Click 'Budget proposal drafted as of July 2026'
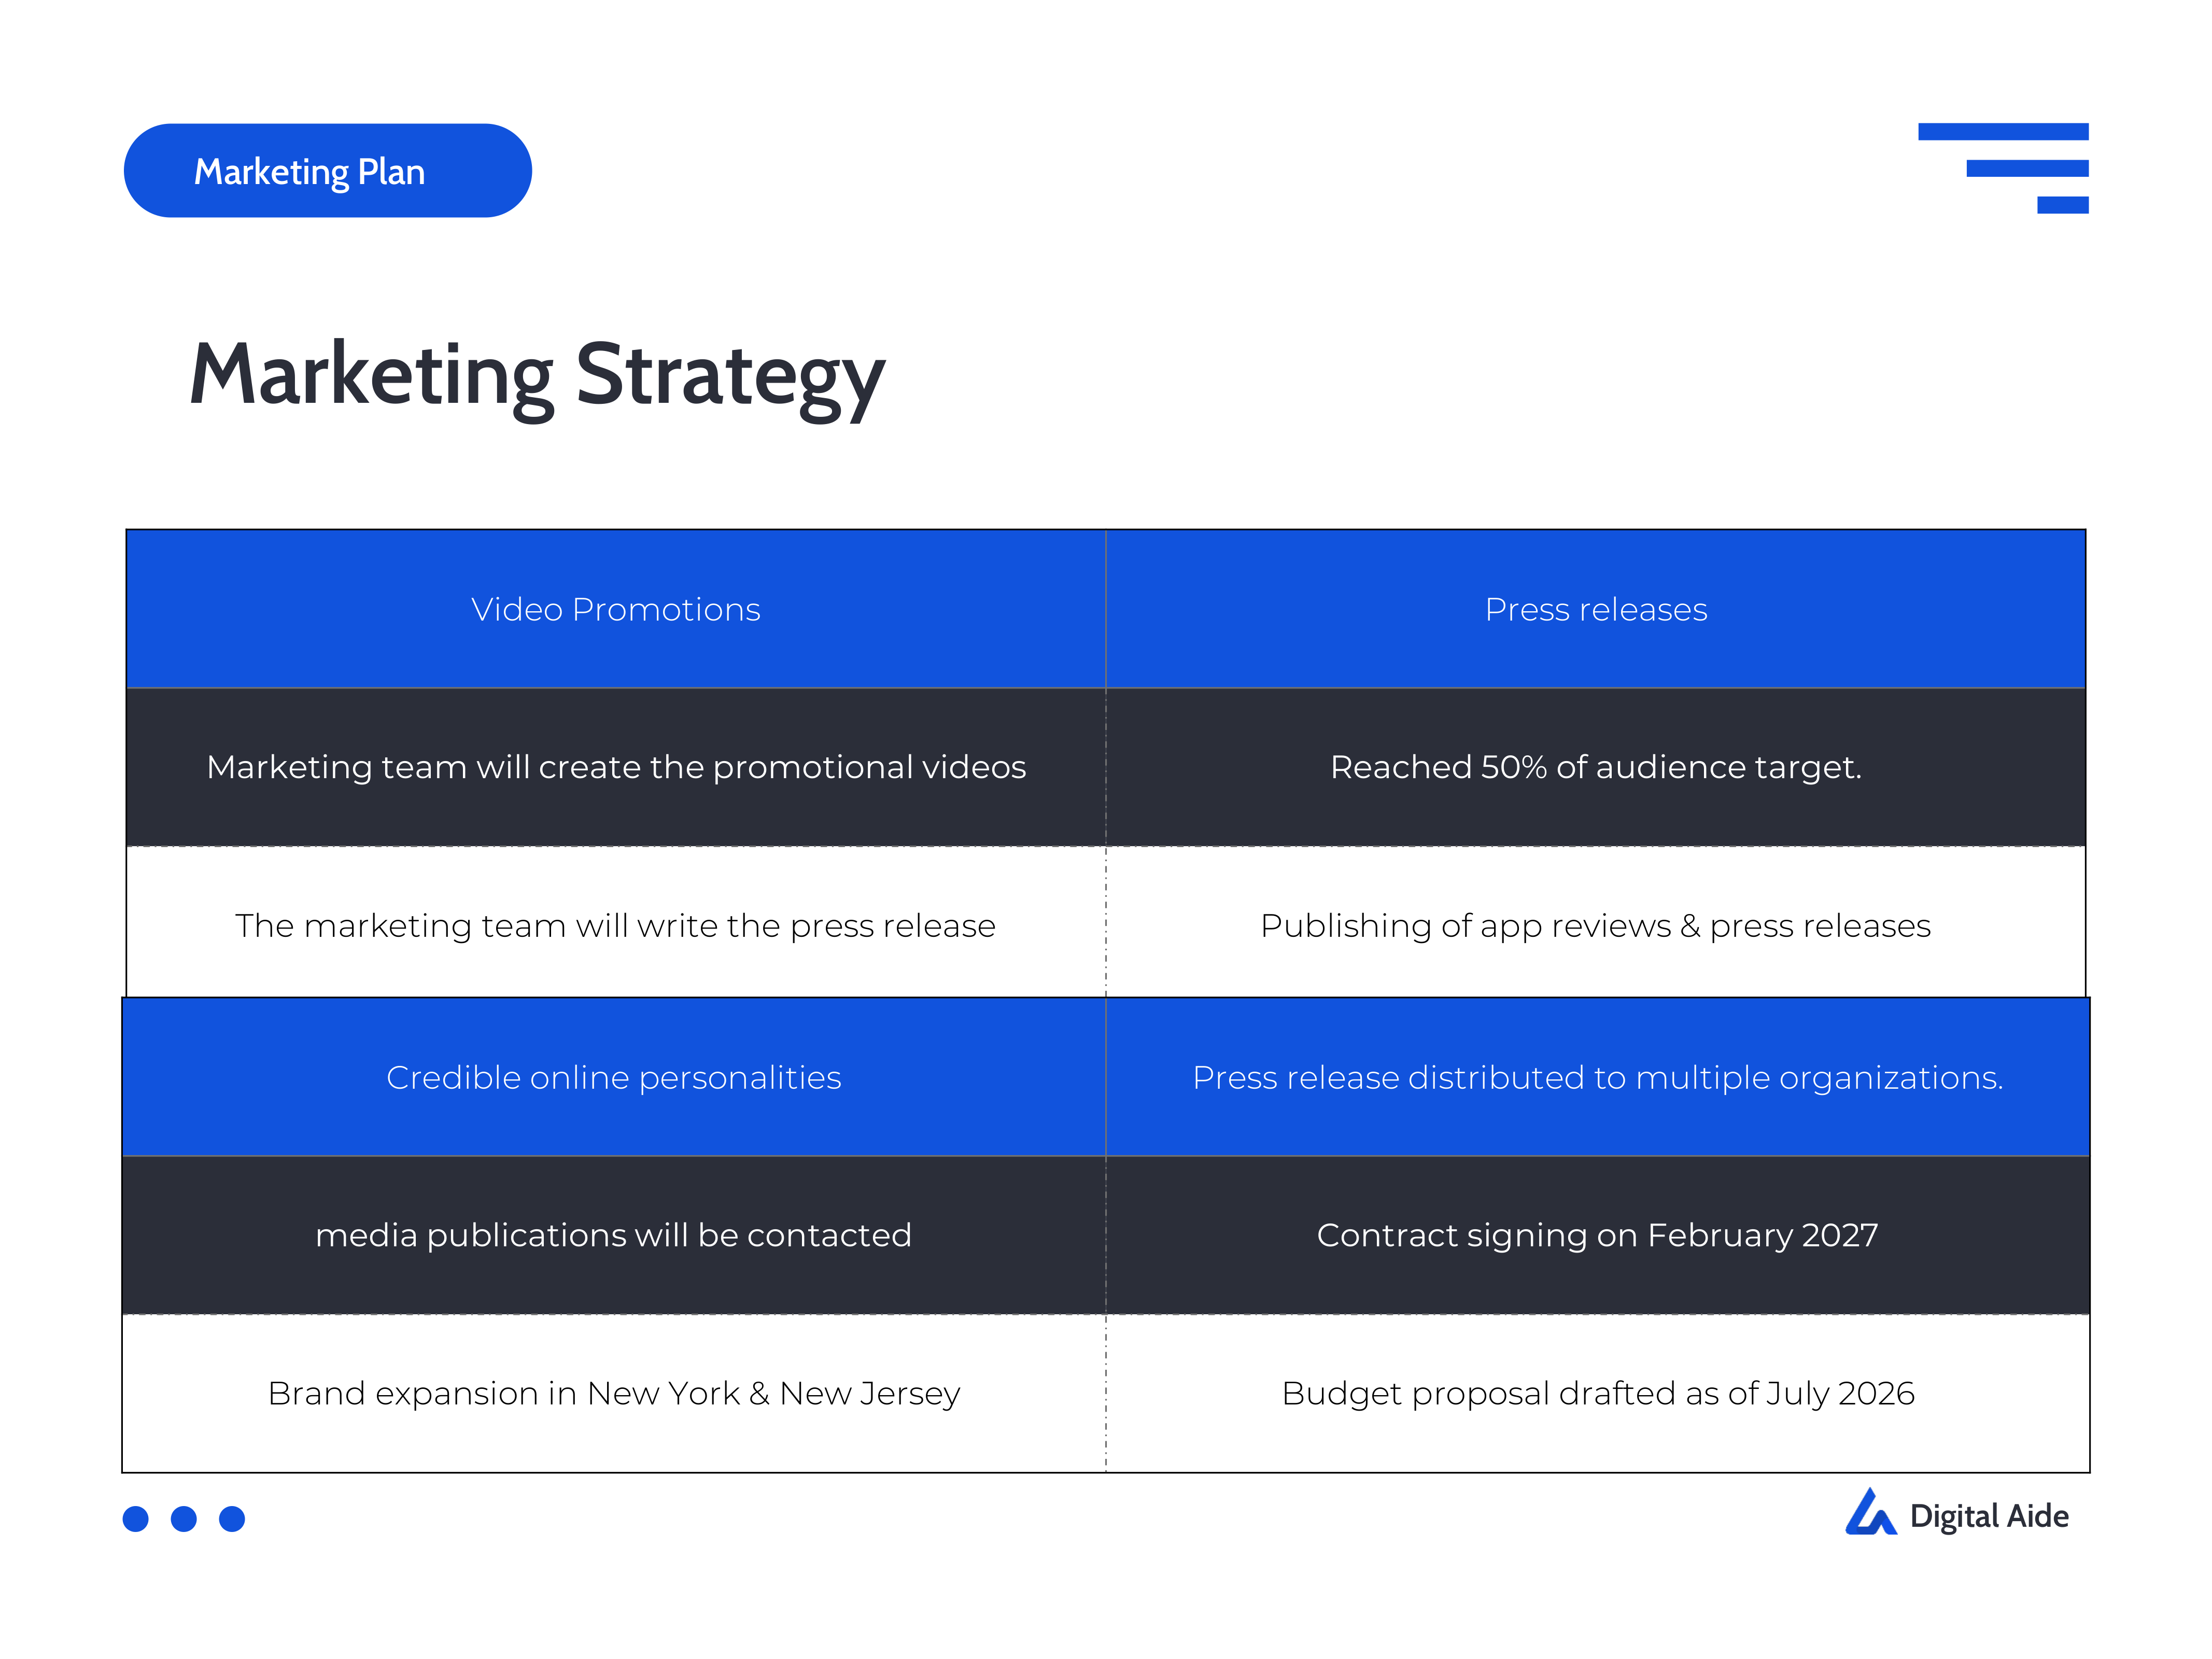This screenshot has width=2212, height=1659. (x=1598, y=1393)
